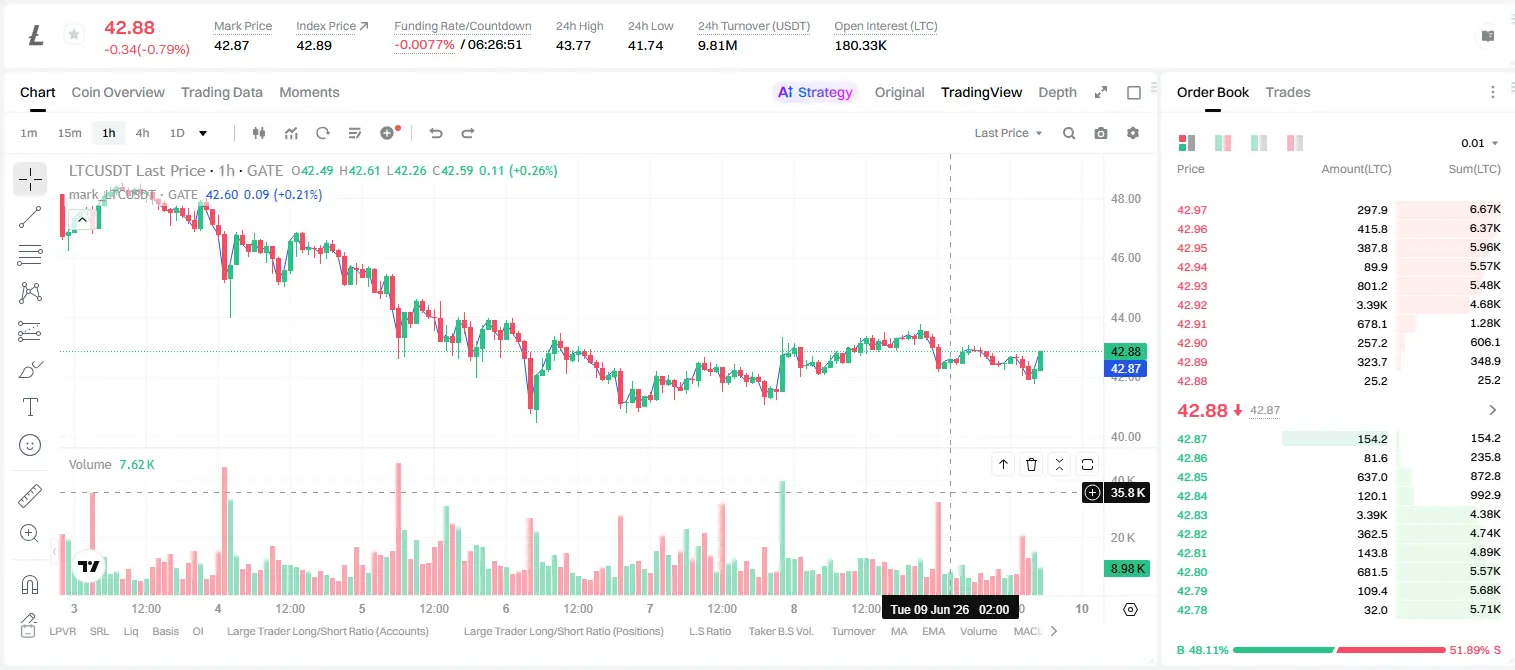Open the Last Price dropdown
The image size is (1515, 670).
1008,133
